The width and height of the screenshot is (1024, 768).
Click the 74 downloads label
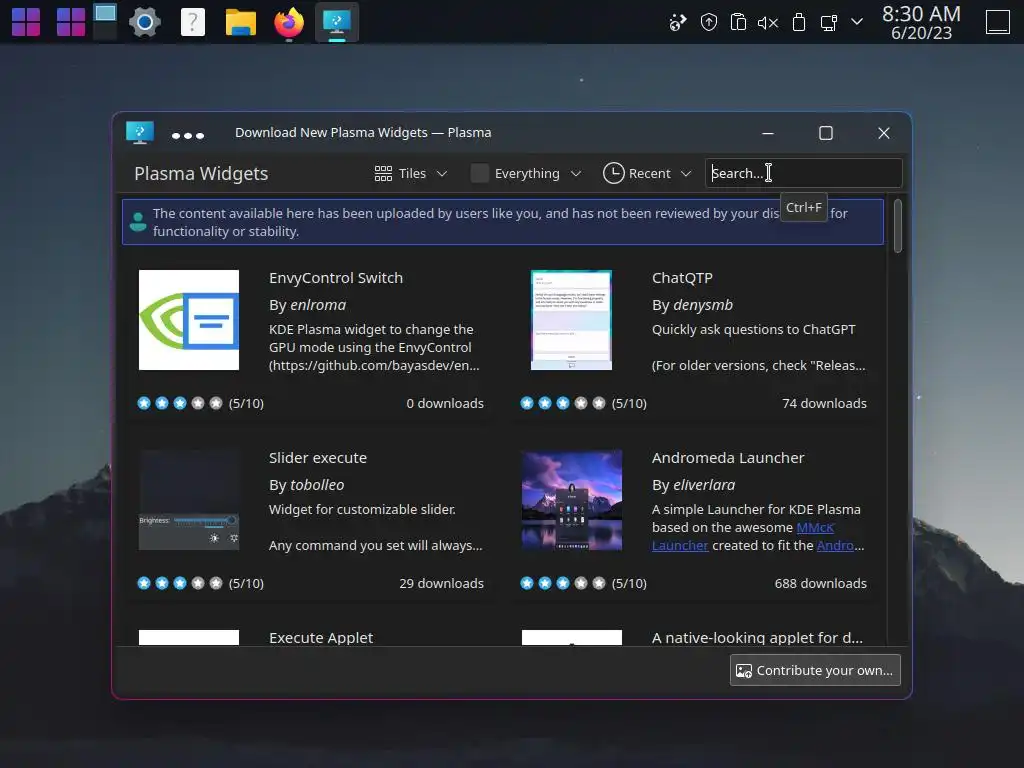824,404
